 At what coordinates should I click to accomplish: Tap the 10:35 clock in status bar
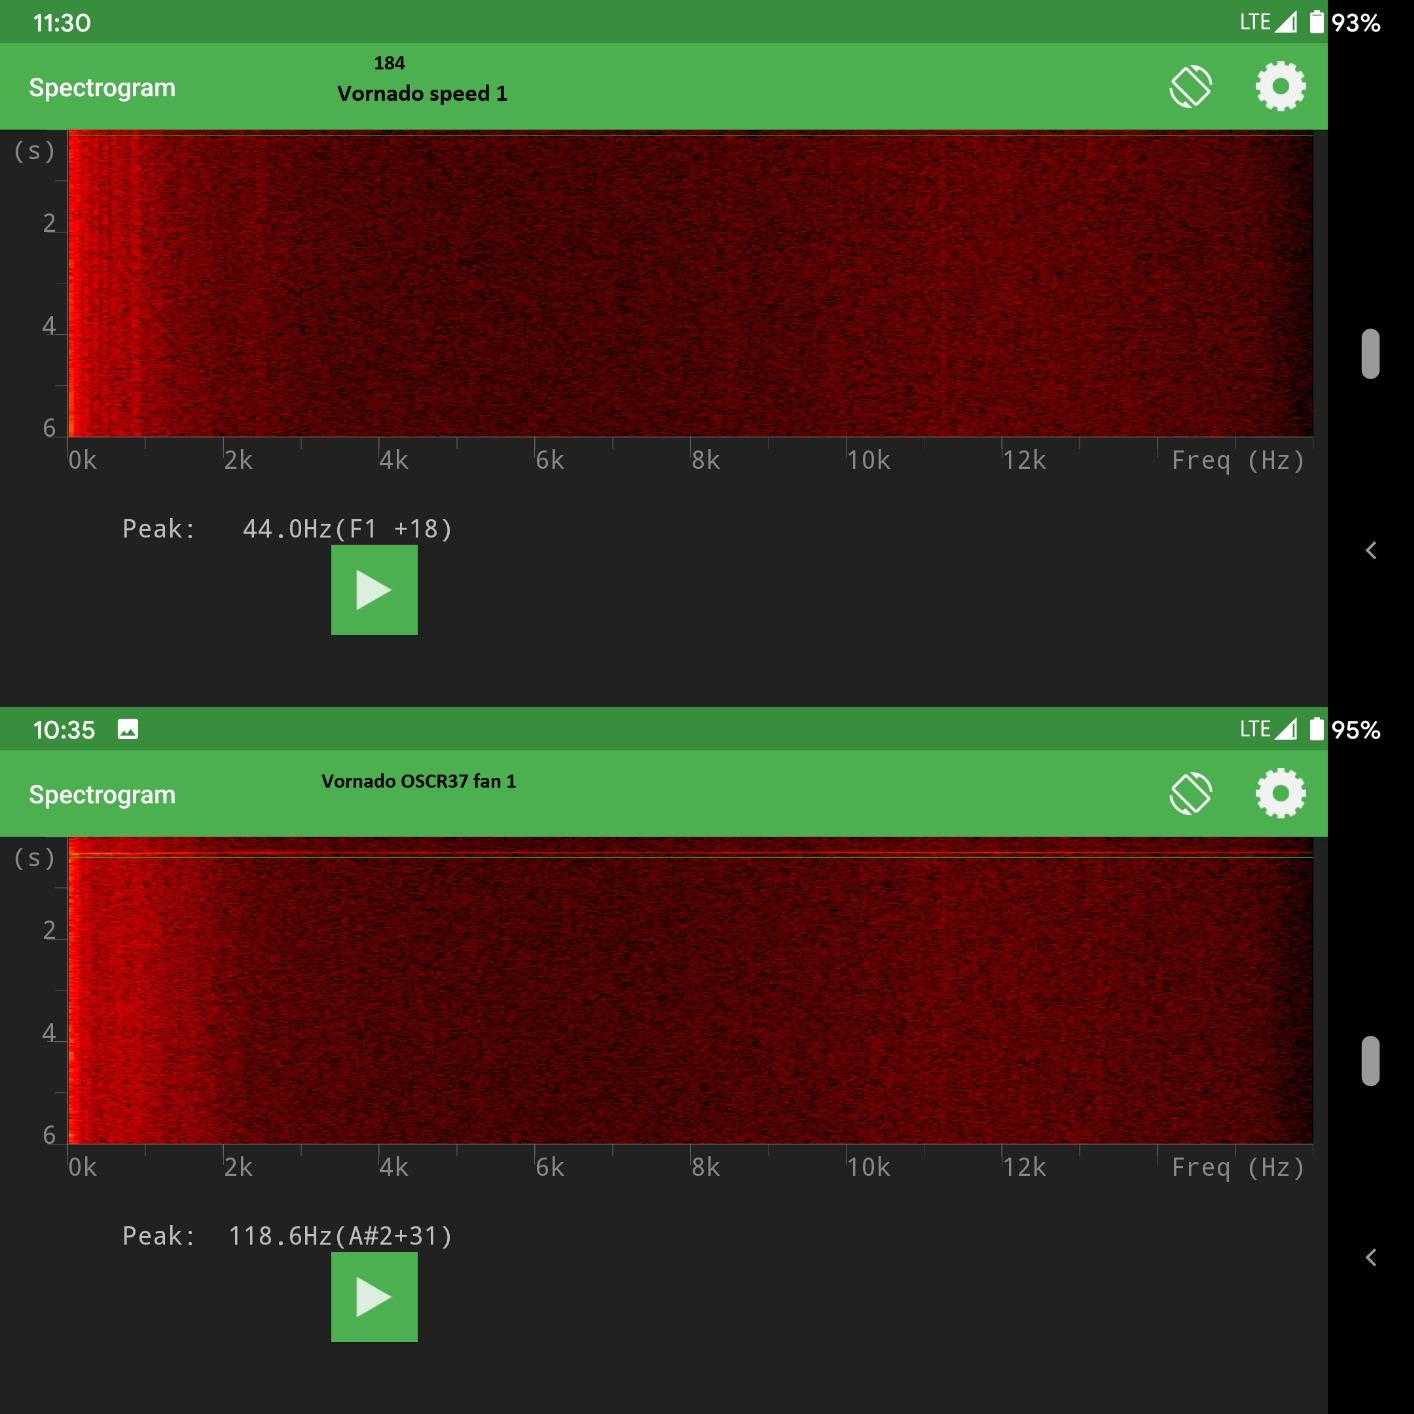point(64,729)
